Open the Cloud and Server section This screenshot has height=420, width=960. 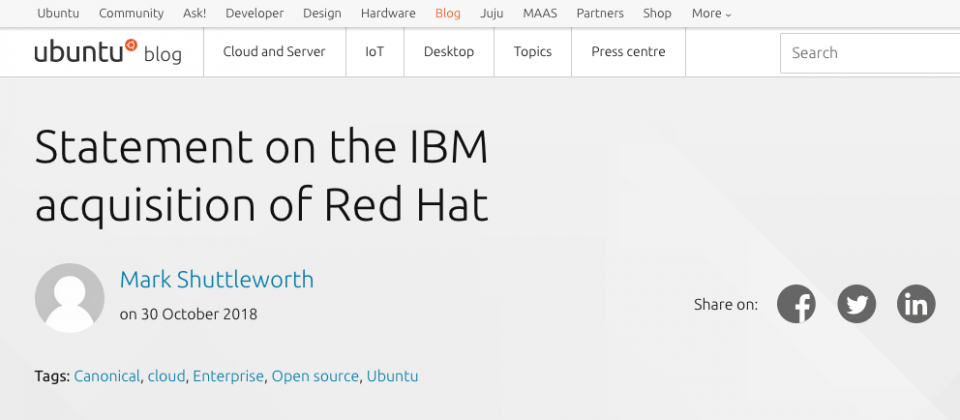click(x=274, y=52)
